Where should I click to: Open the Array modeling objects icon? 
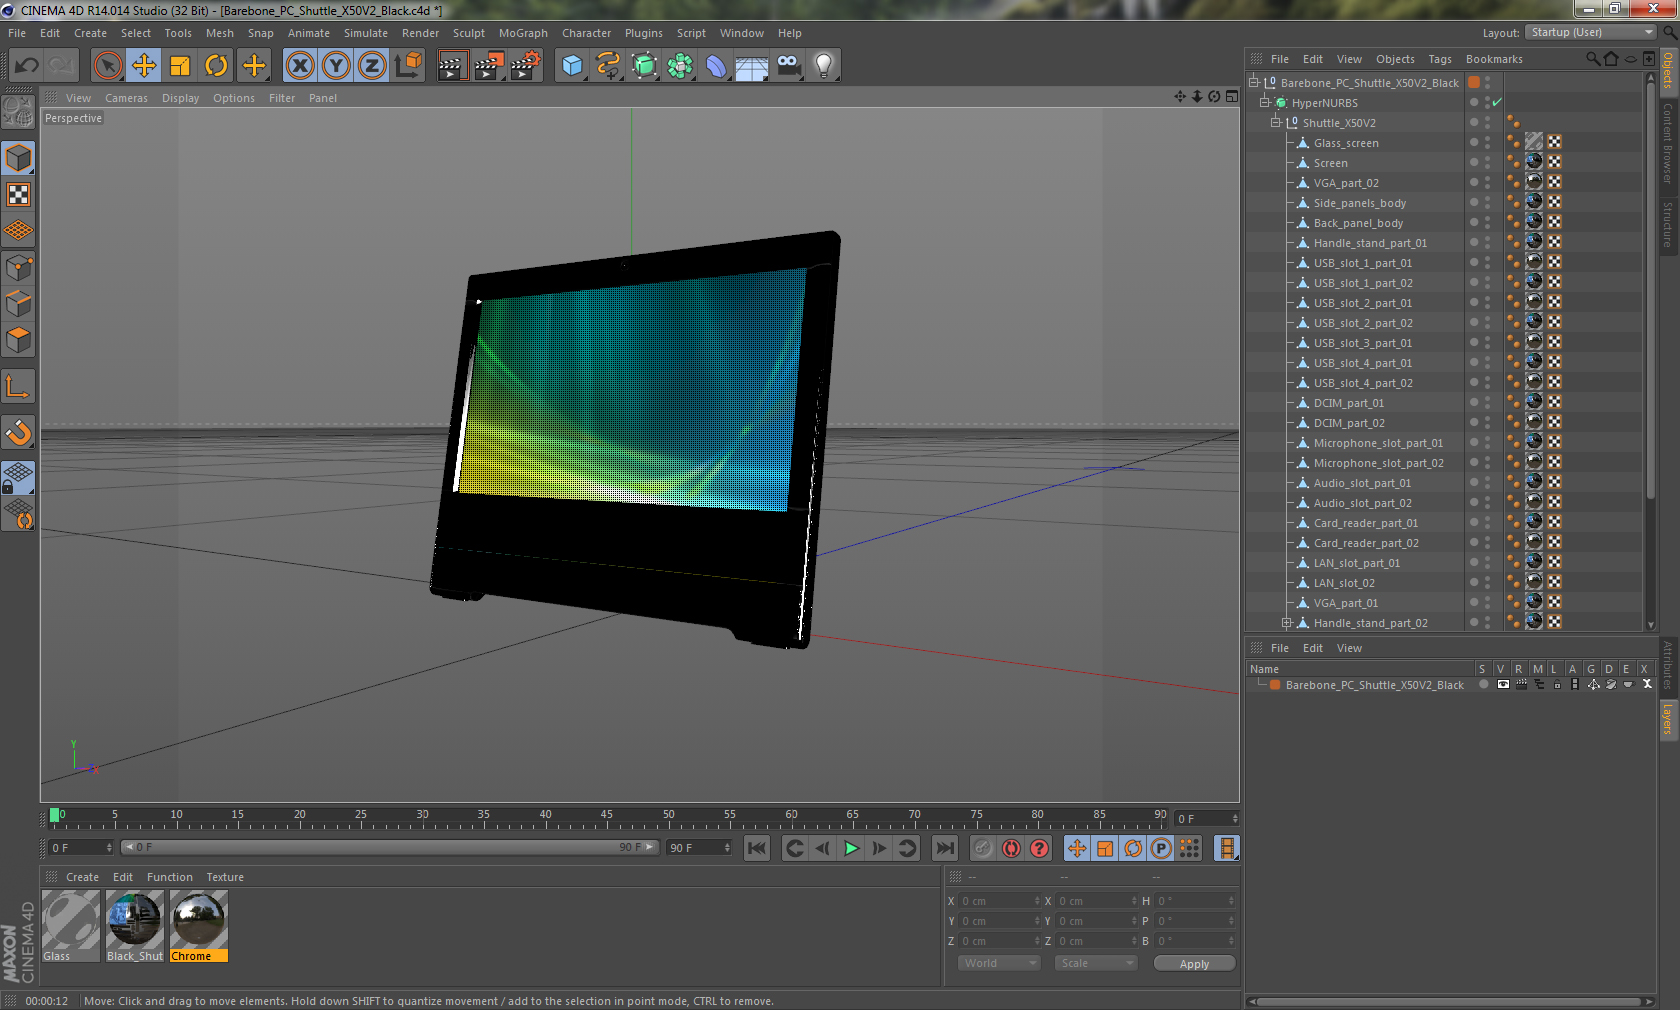tap(680, 66)
